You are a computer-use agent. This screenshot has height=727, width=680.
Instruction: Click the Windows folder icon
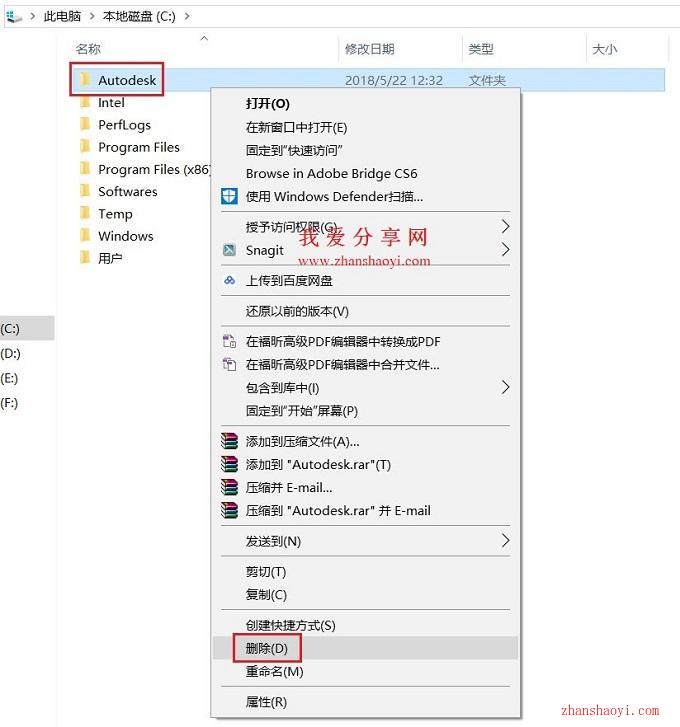point(85,236)
